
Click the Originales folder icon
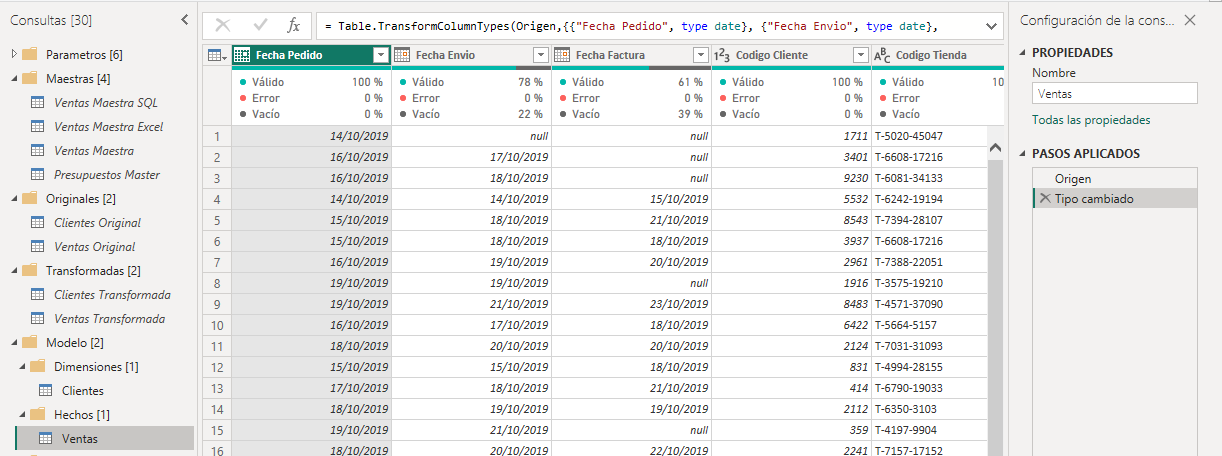point(30,198)
